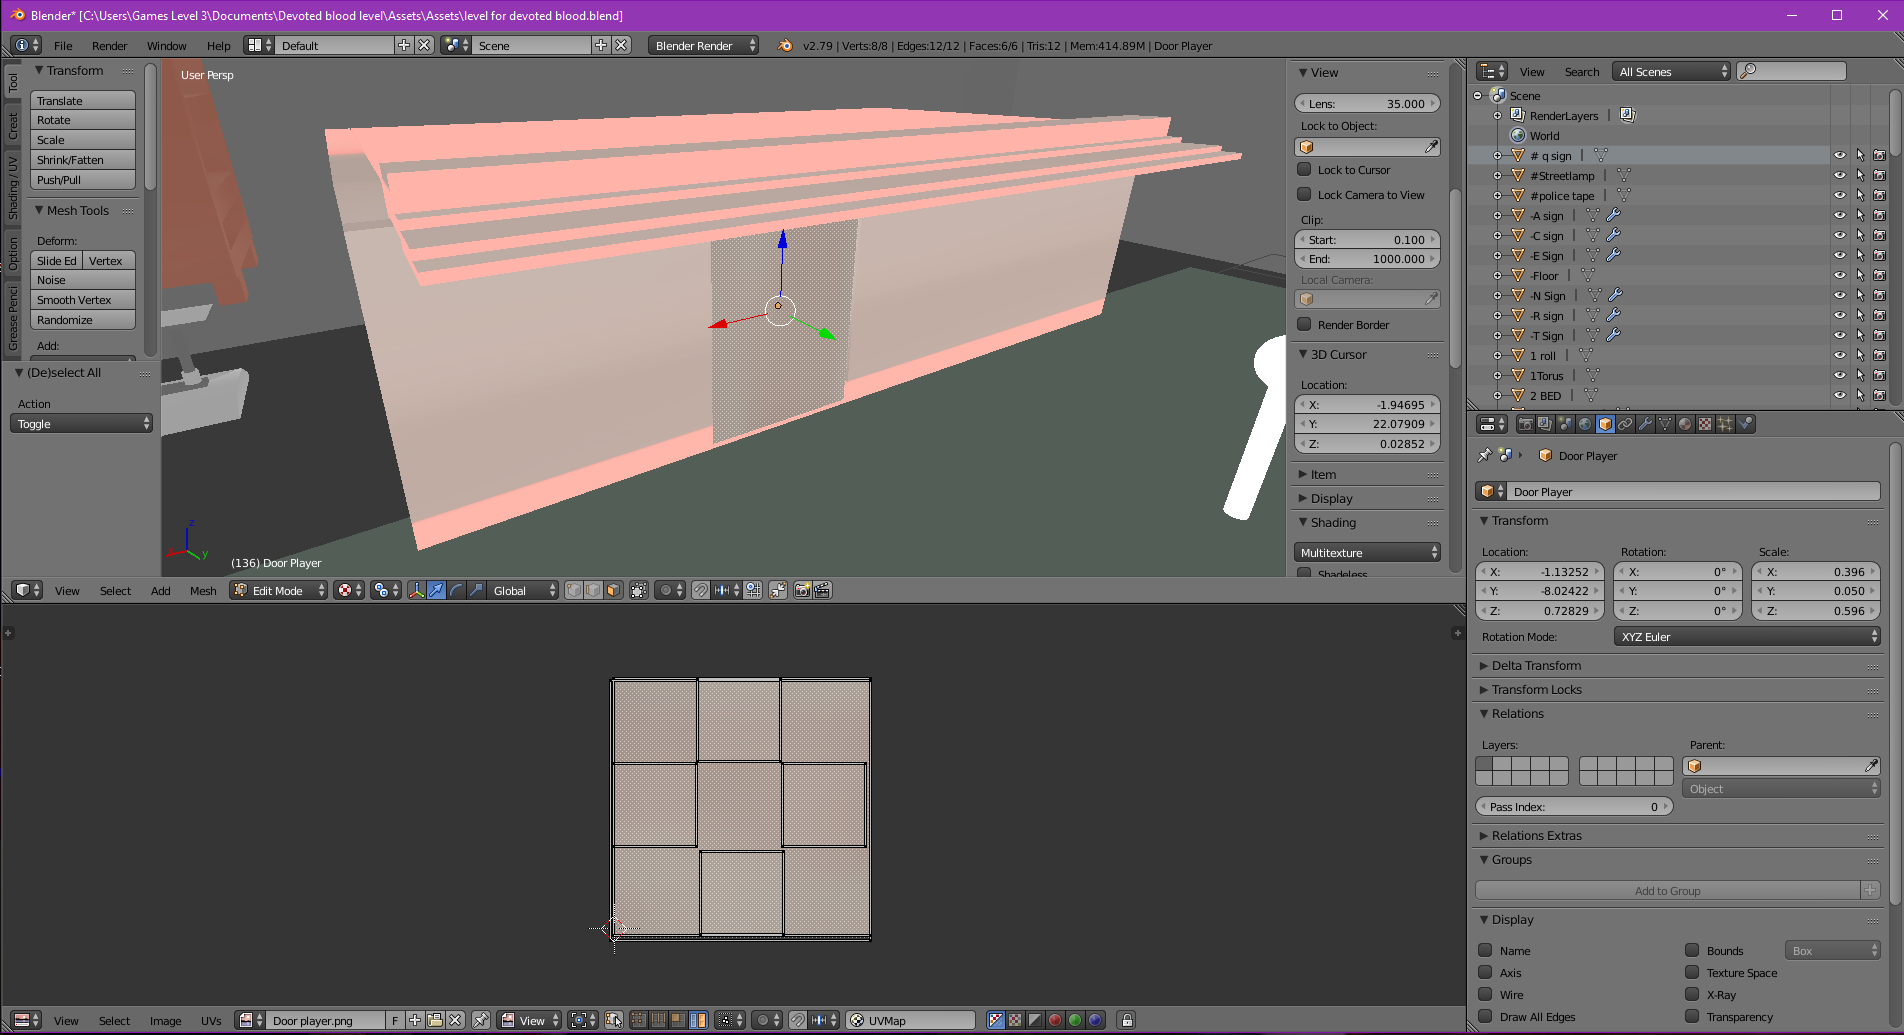
Task: Click the Shrink/Fatten tool button
Action: pos(82,160)
